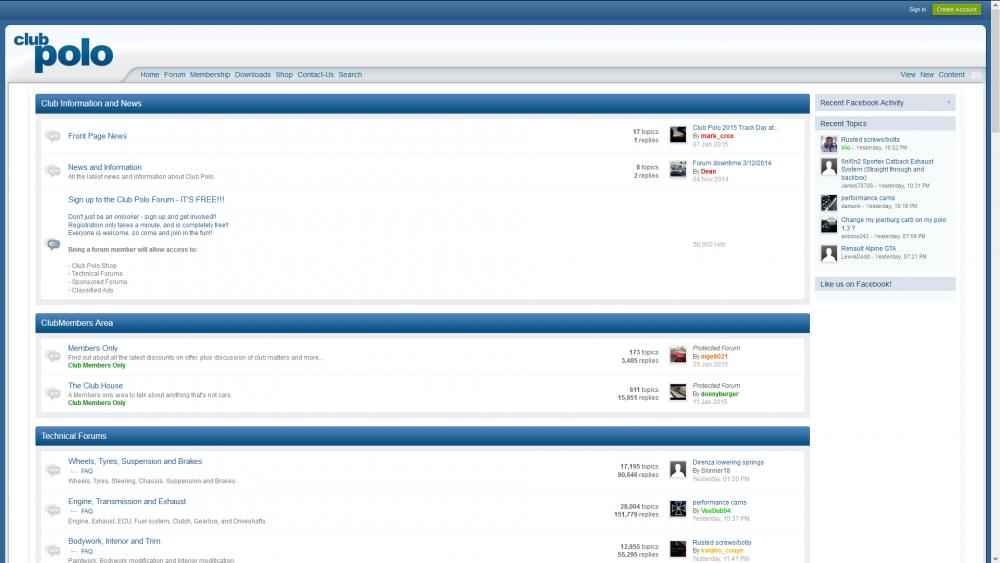Open avatar beside performance cams in Recent Topics
The height and width of the screenshot is (563, 1000).
click(828, 203)
